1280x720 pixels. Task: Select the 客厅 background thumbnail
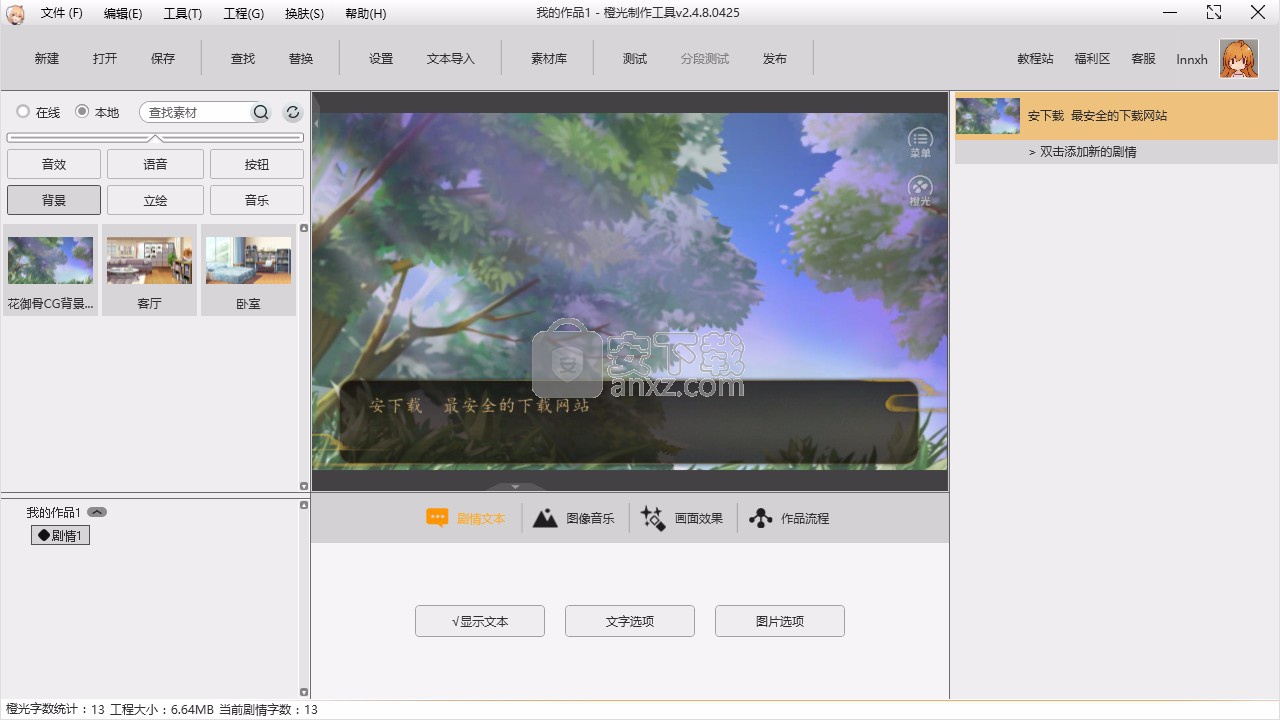tap(150, 271)
